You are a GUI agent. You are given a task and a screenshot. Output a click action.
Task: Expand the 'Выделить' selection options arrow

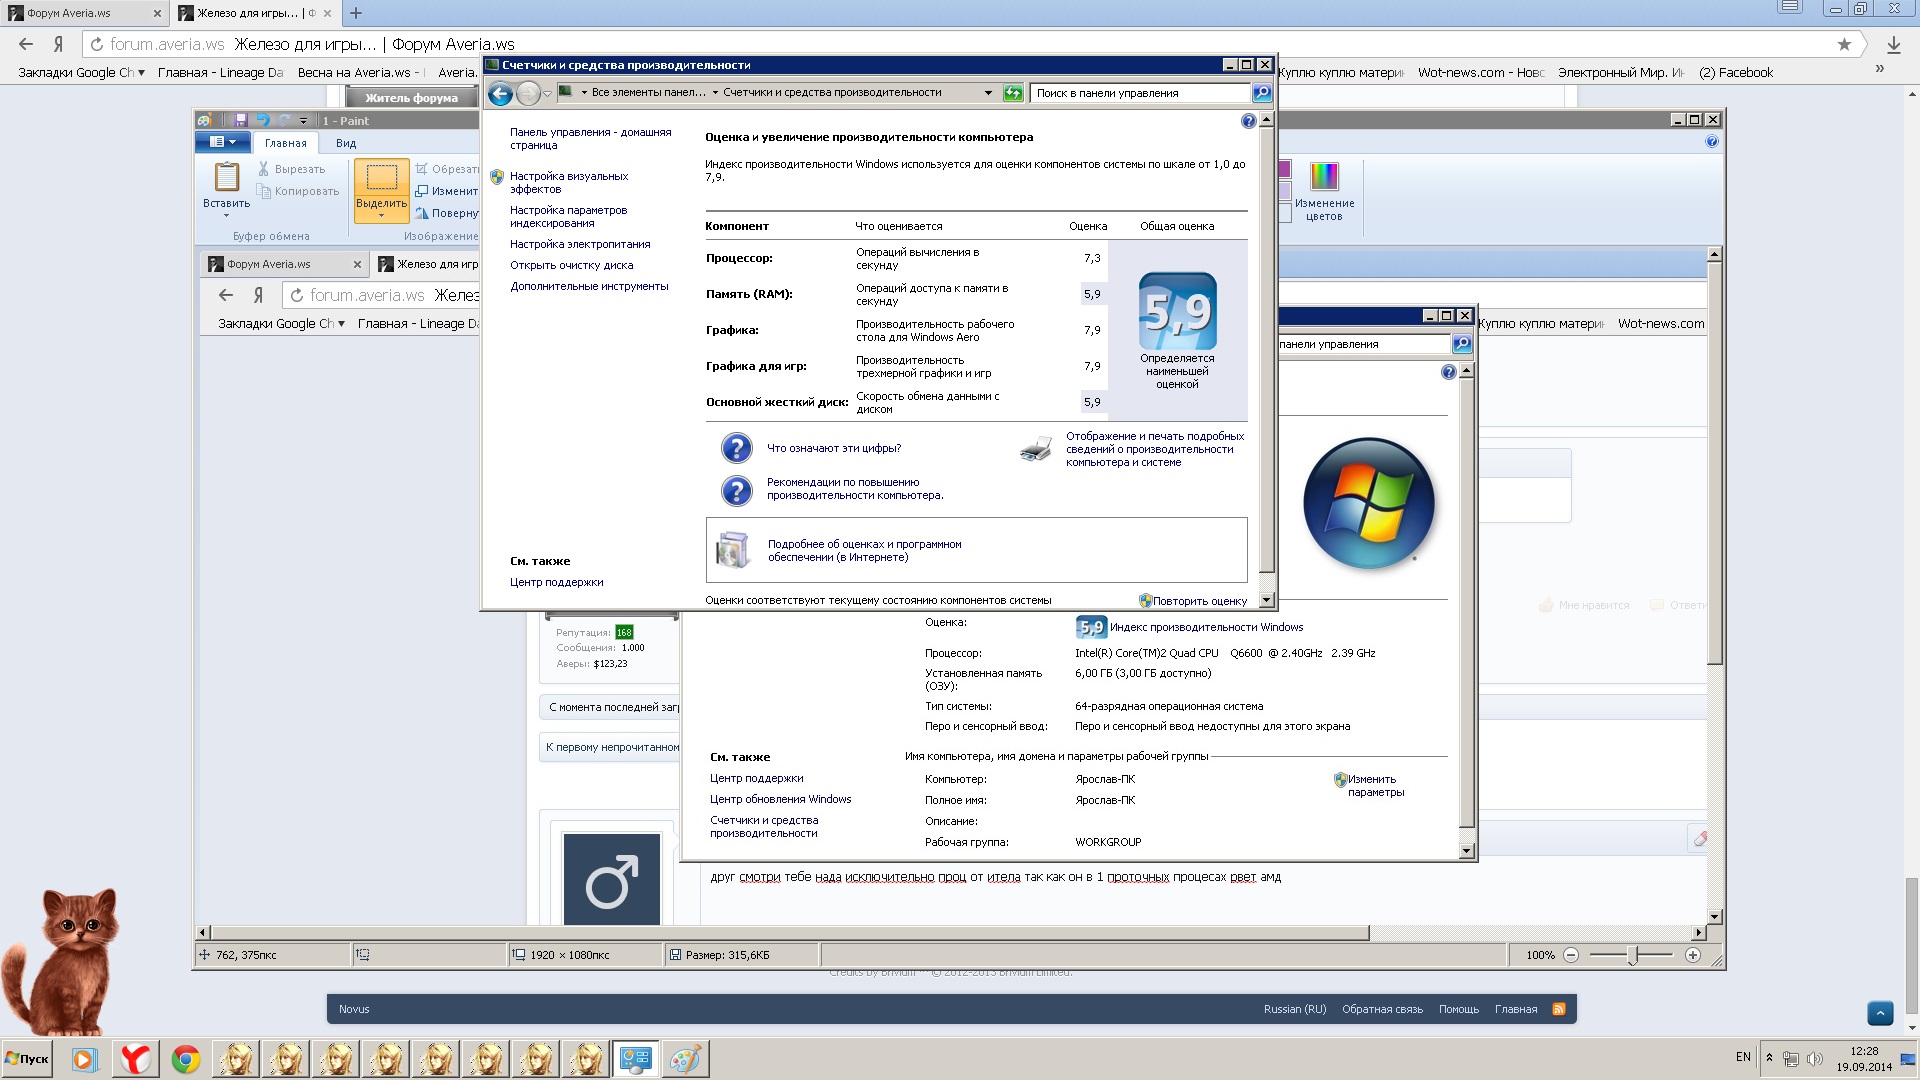(381, 216)
